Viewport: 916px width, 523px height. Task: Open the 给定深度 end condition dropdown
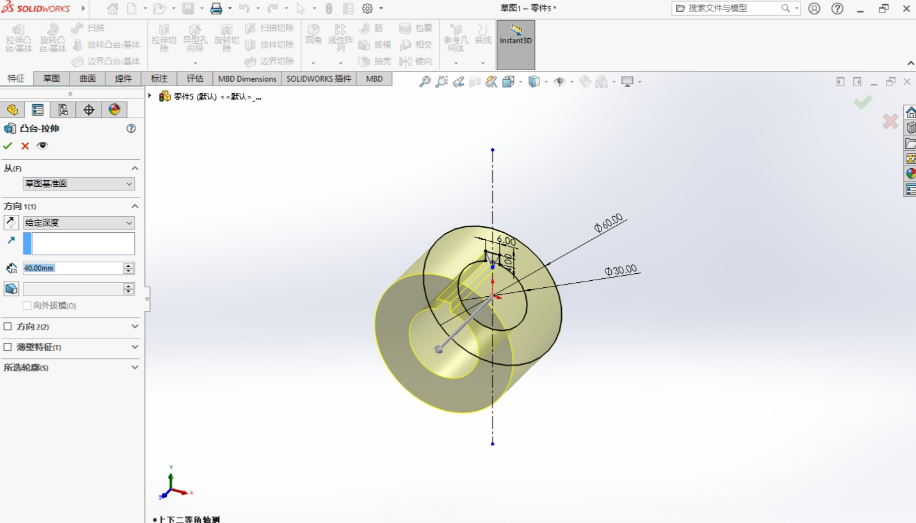(79, 223)
